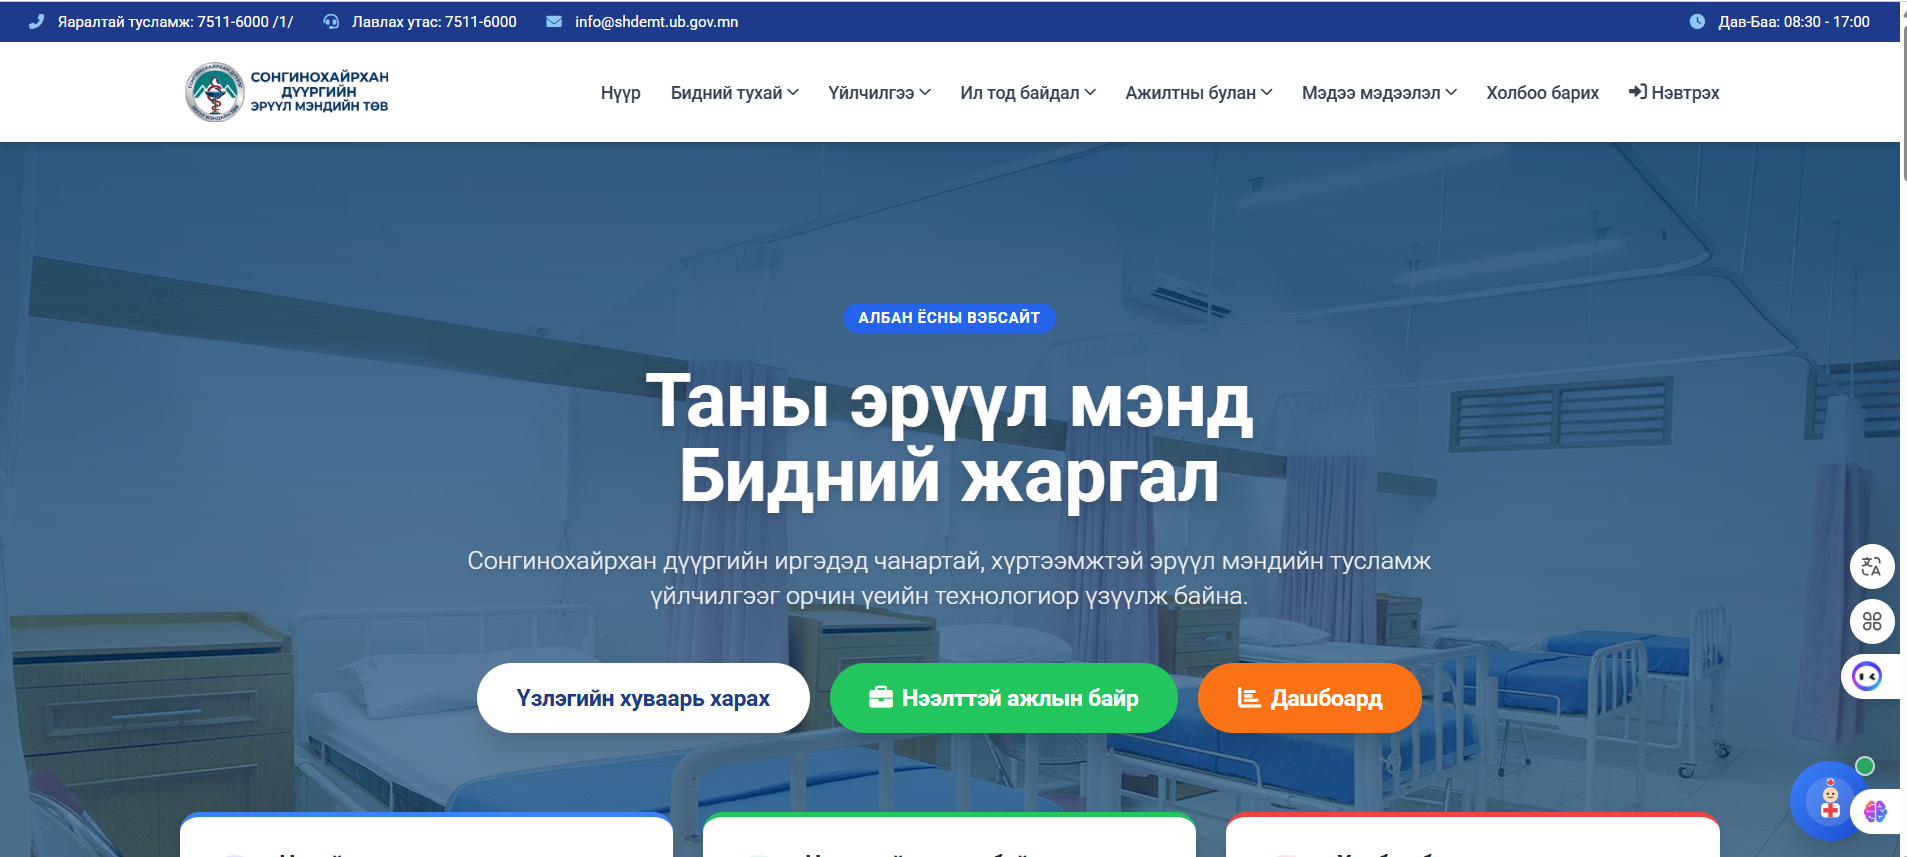The image size is (1907, 857).
Task: Click the Таны эрүүл мэнд heading
Action: (949, 401)
